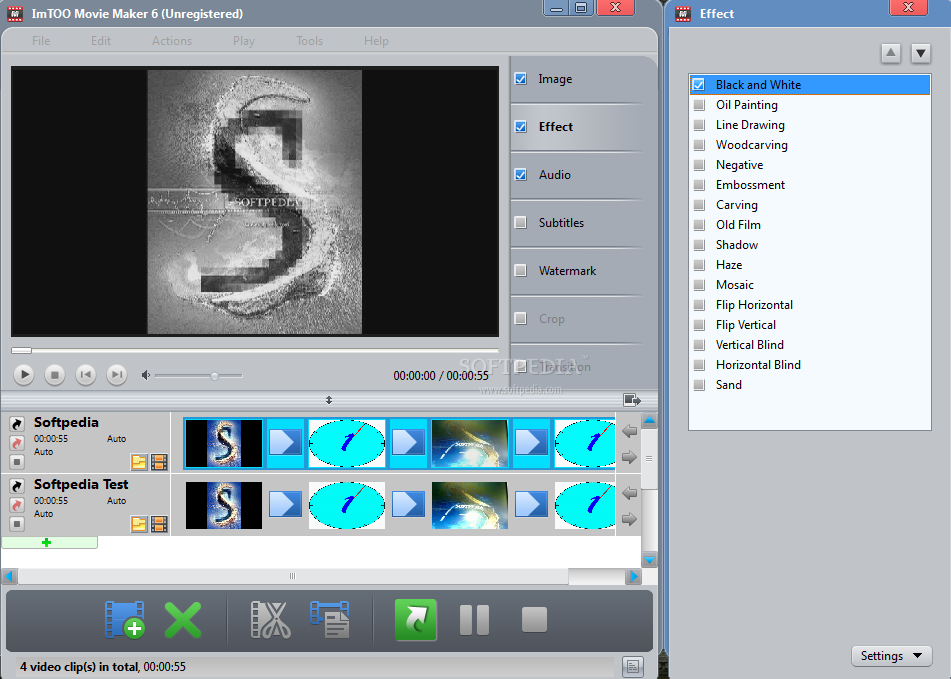Image resolution: width=951 pixels, height=679 pixels.
Task: Enable the Negative effect checkbox
Action: coord(699,165)
